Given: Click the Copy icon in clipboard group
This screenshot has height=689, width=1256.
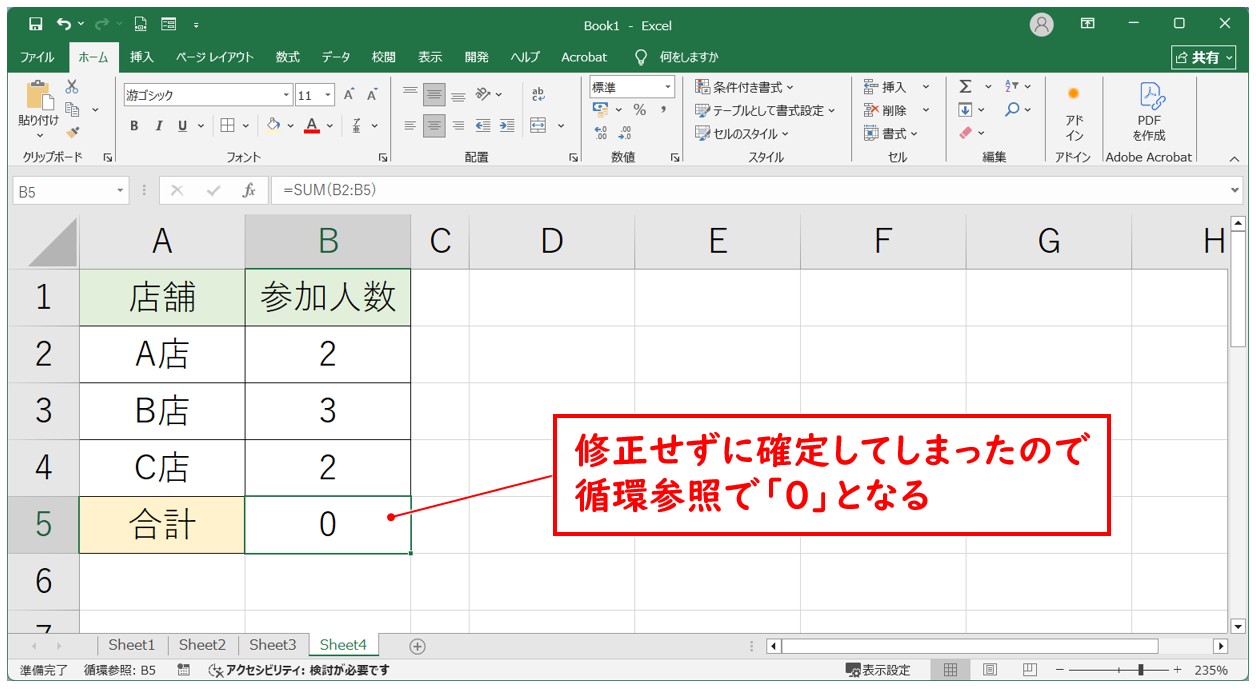Looking at the screenshot, I should click(72, 109).
